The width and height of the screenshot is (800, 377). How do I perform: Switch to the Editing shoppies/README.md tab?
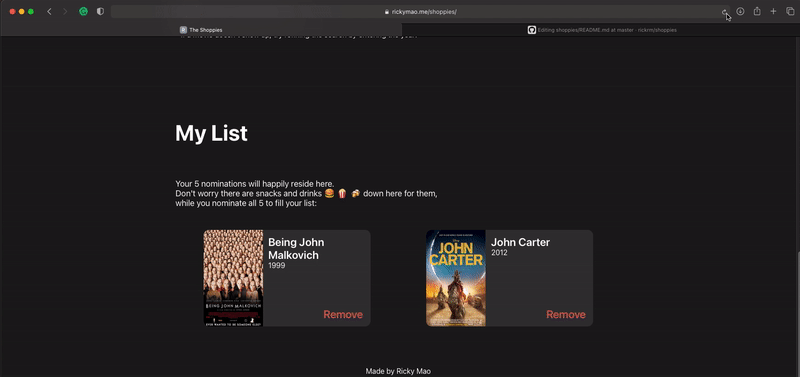tap(602, 30)
